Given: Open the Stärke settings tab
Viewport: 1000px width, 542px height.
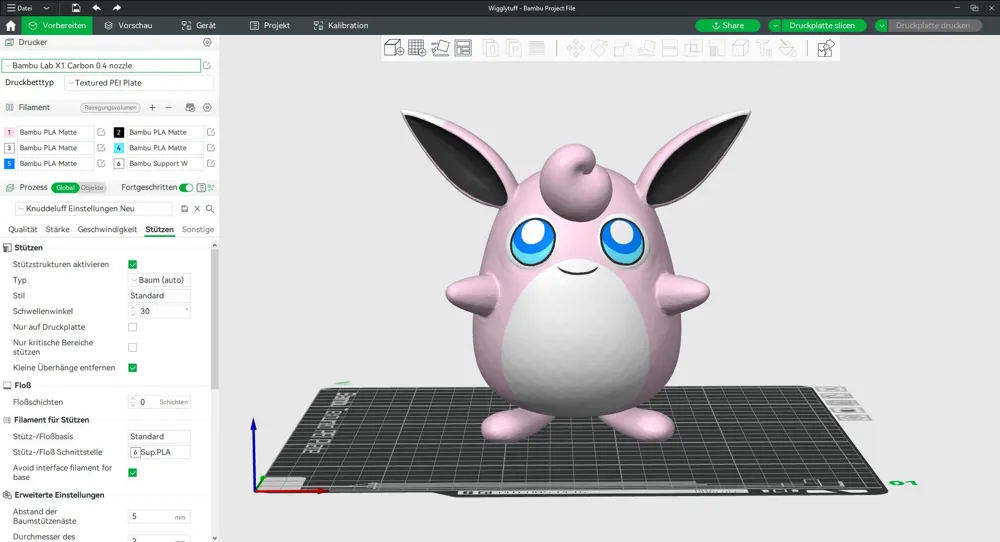Looking at the screenshot, I should click(57, 230).
